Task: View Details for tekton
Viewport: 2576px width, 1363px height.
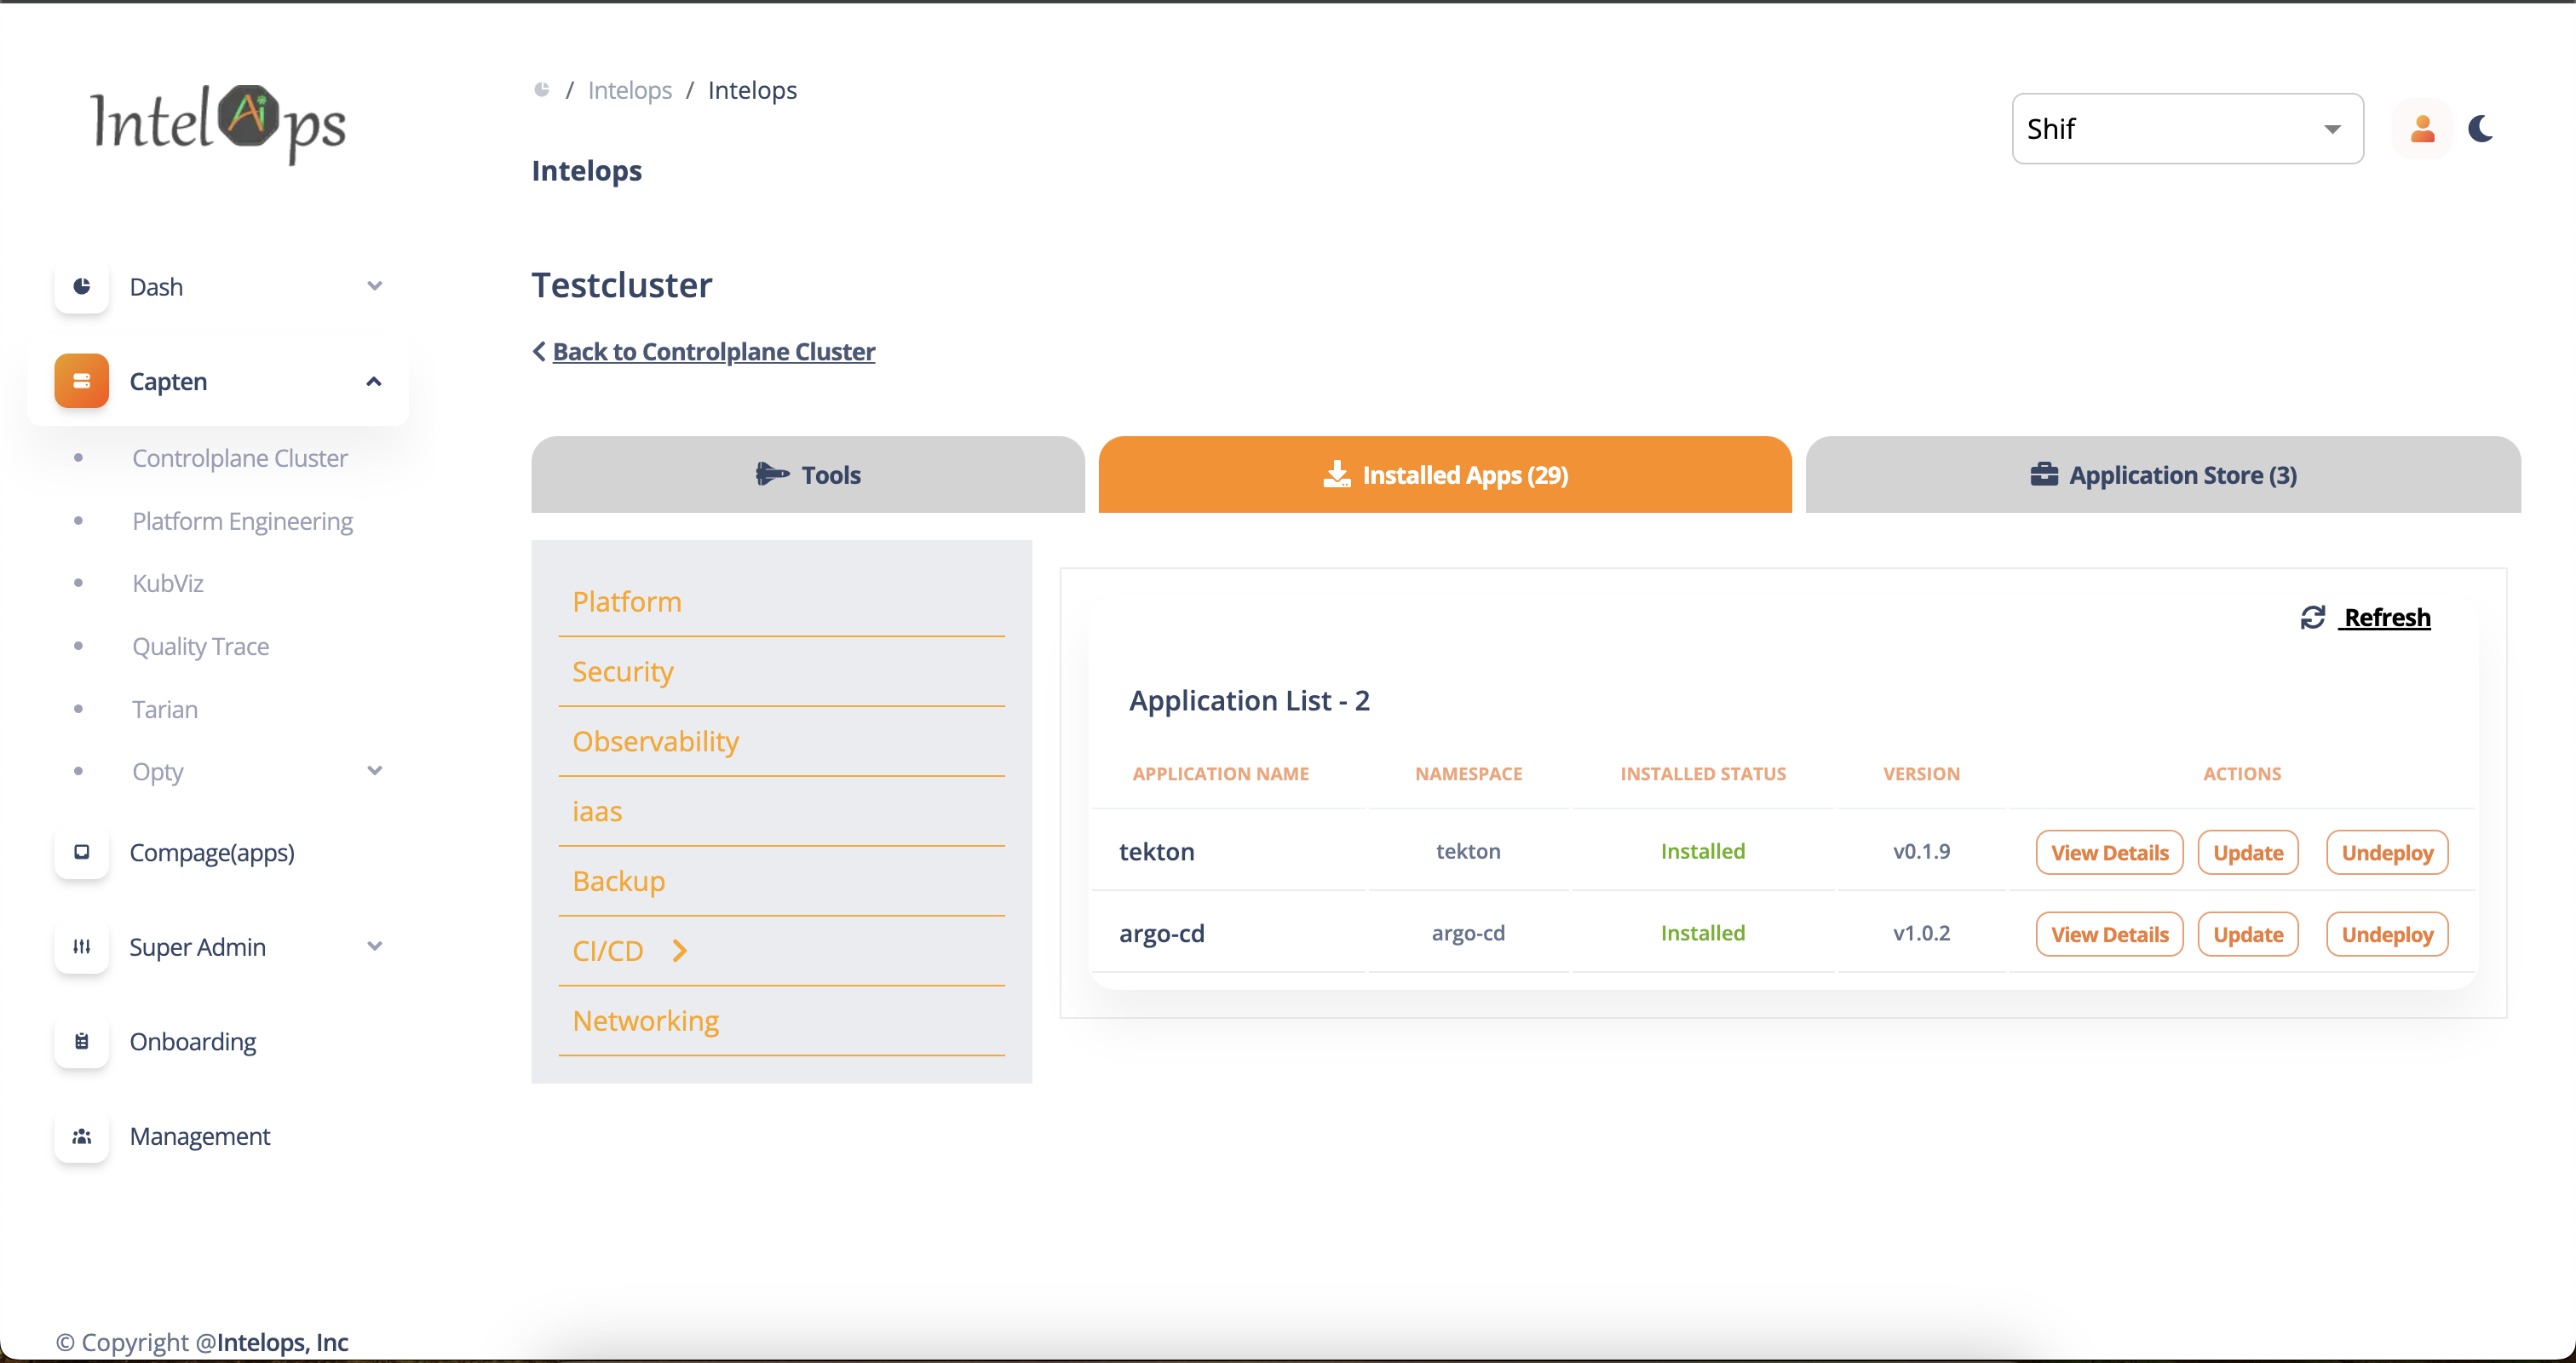Action: 2110,852
